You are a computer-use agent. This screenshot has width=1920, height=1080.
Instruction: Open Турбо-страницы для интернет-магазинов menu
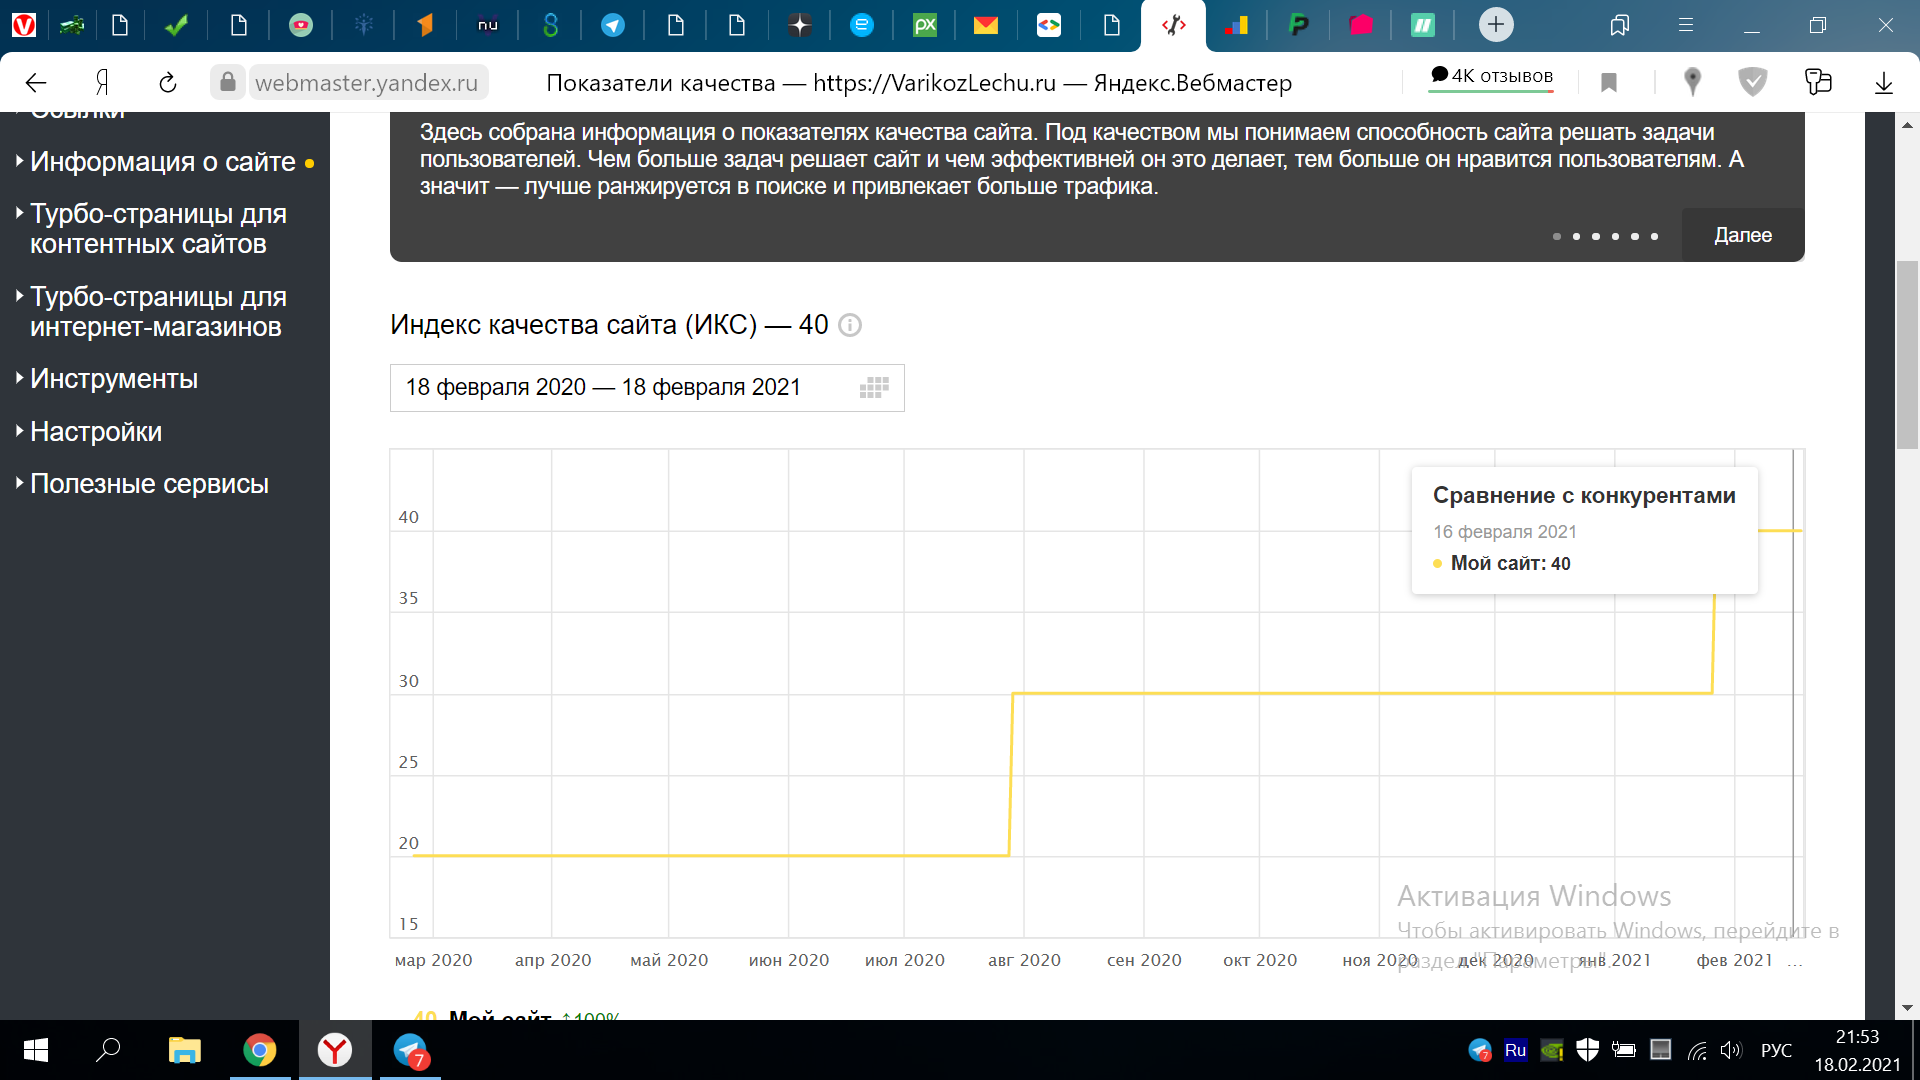(156, 312)
